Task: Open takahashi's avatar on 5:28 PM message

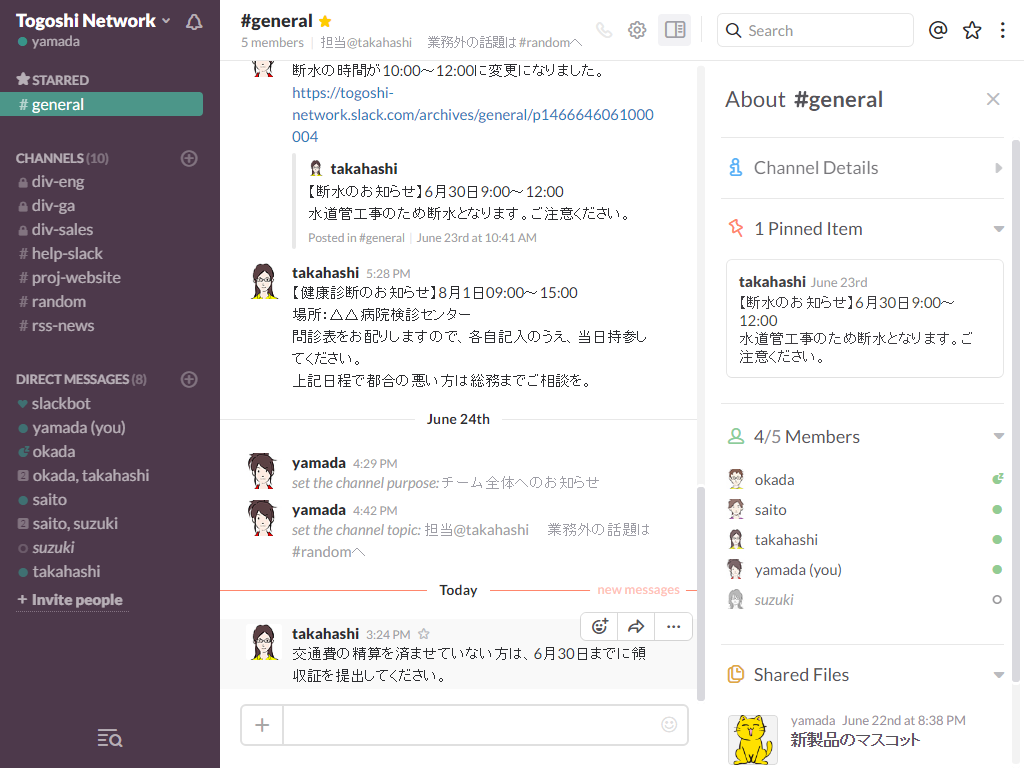Action: 264,281
